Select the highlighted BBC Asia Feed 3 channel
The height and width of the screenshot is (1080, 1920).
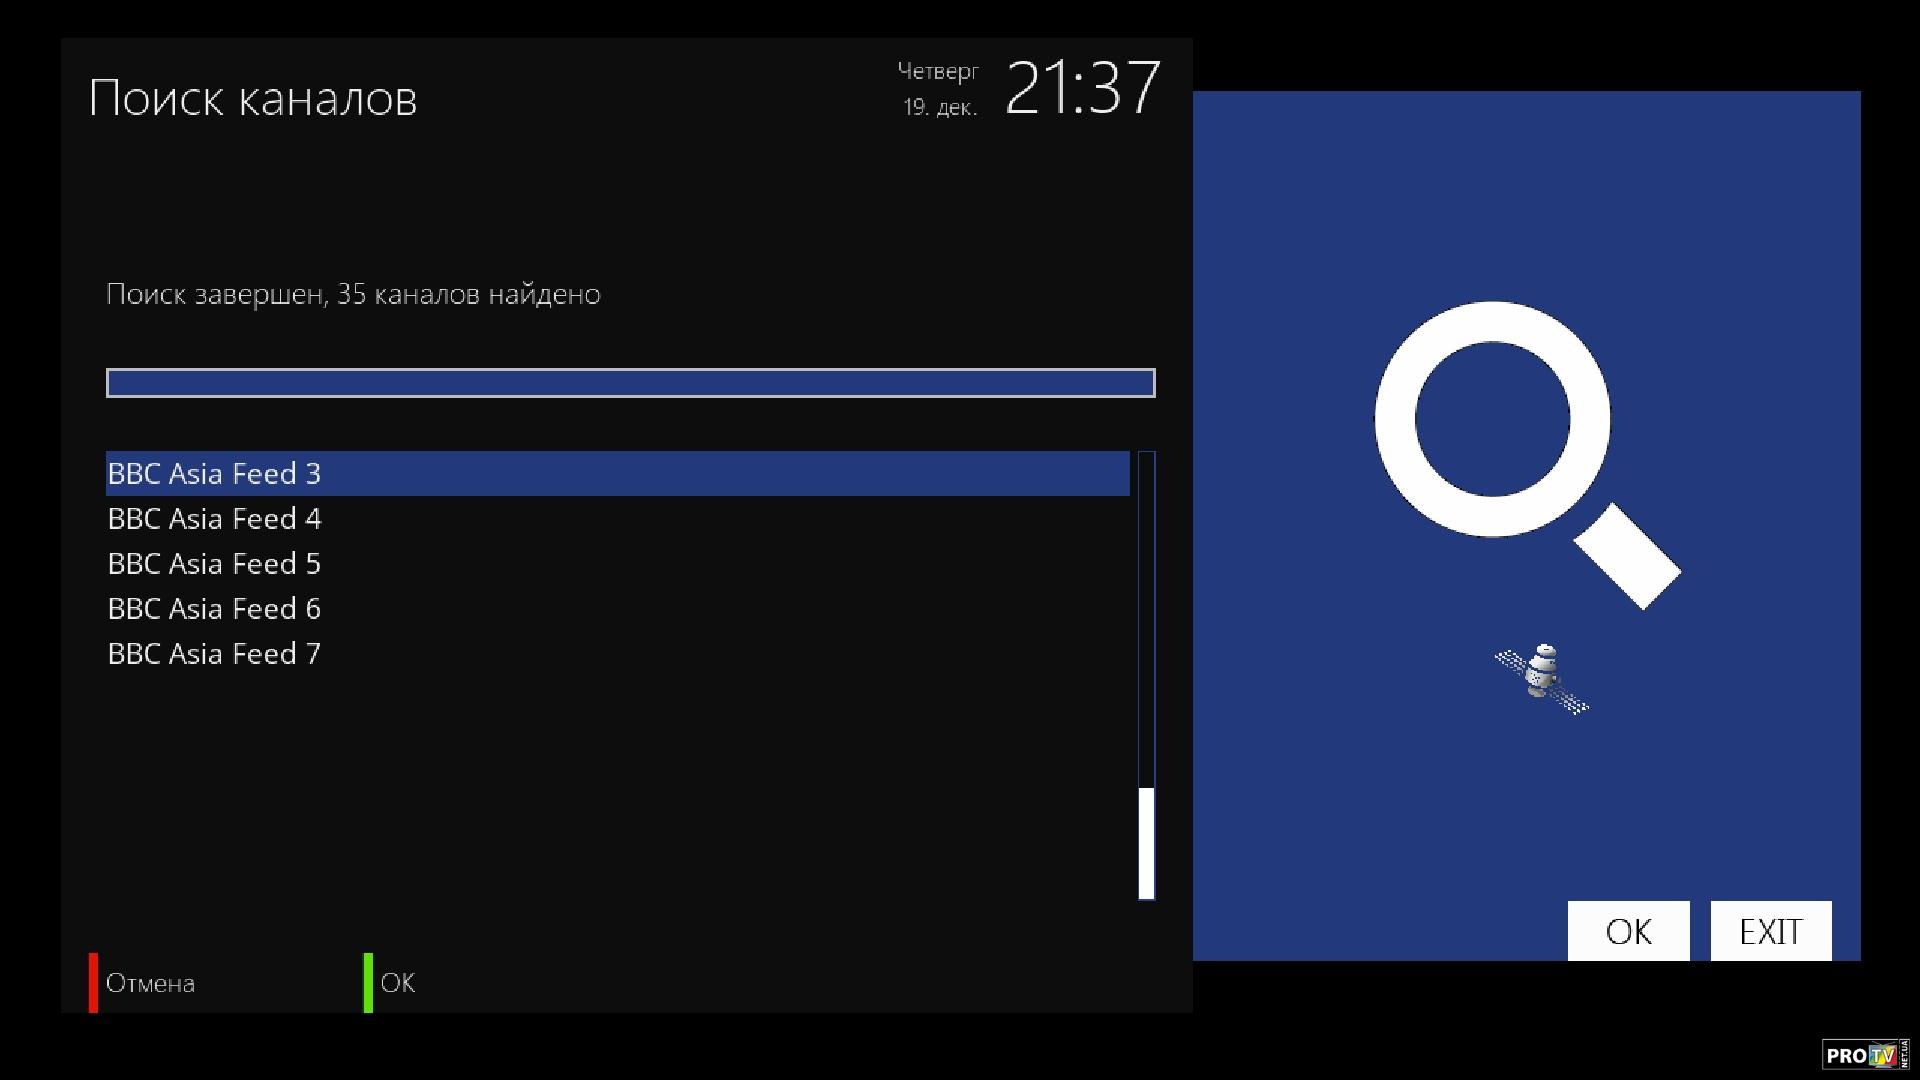(x=618, y=473)
